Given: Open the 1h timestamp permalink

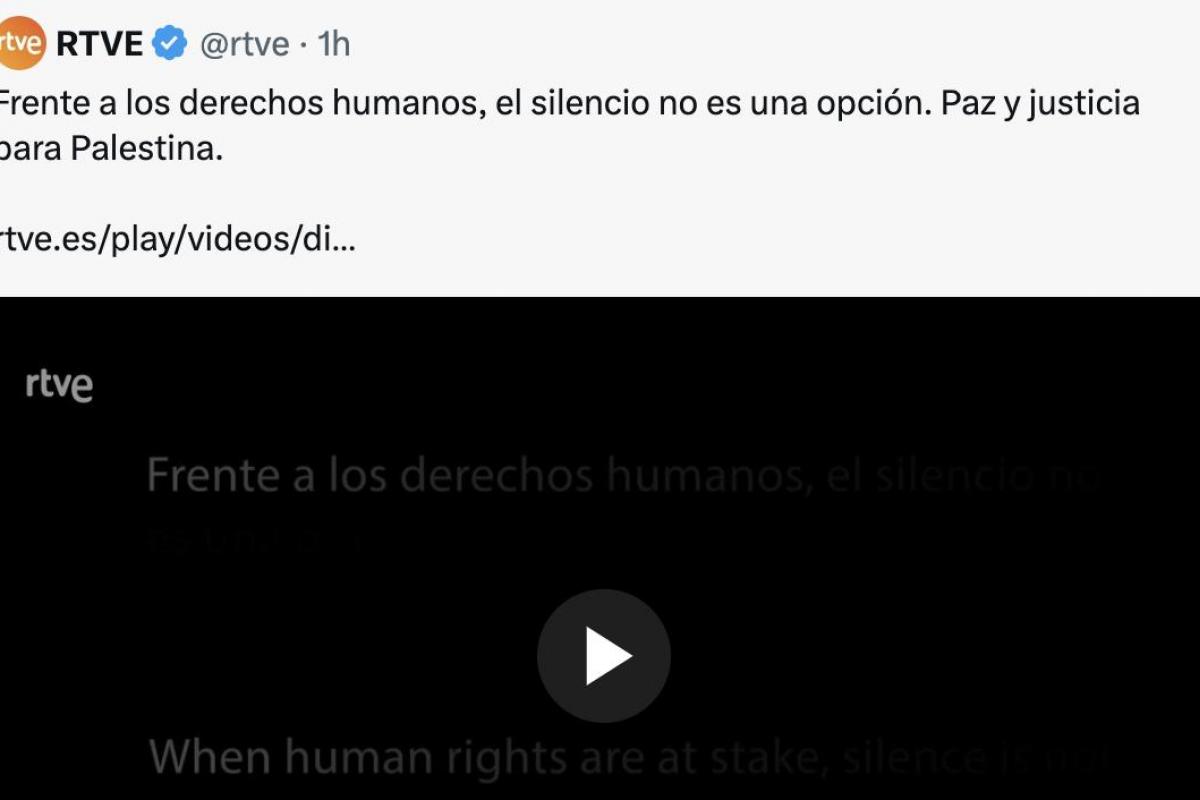Looking at the screenshot, I should (x=334, y=44).
